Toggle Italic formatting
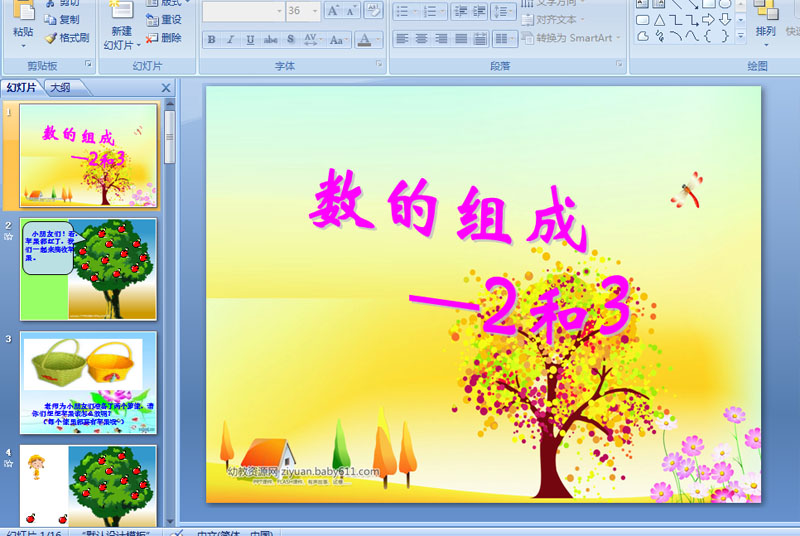This screenshot has height=536, width=800. tap(231, 39)
